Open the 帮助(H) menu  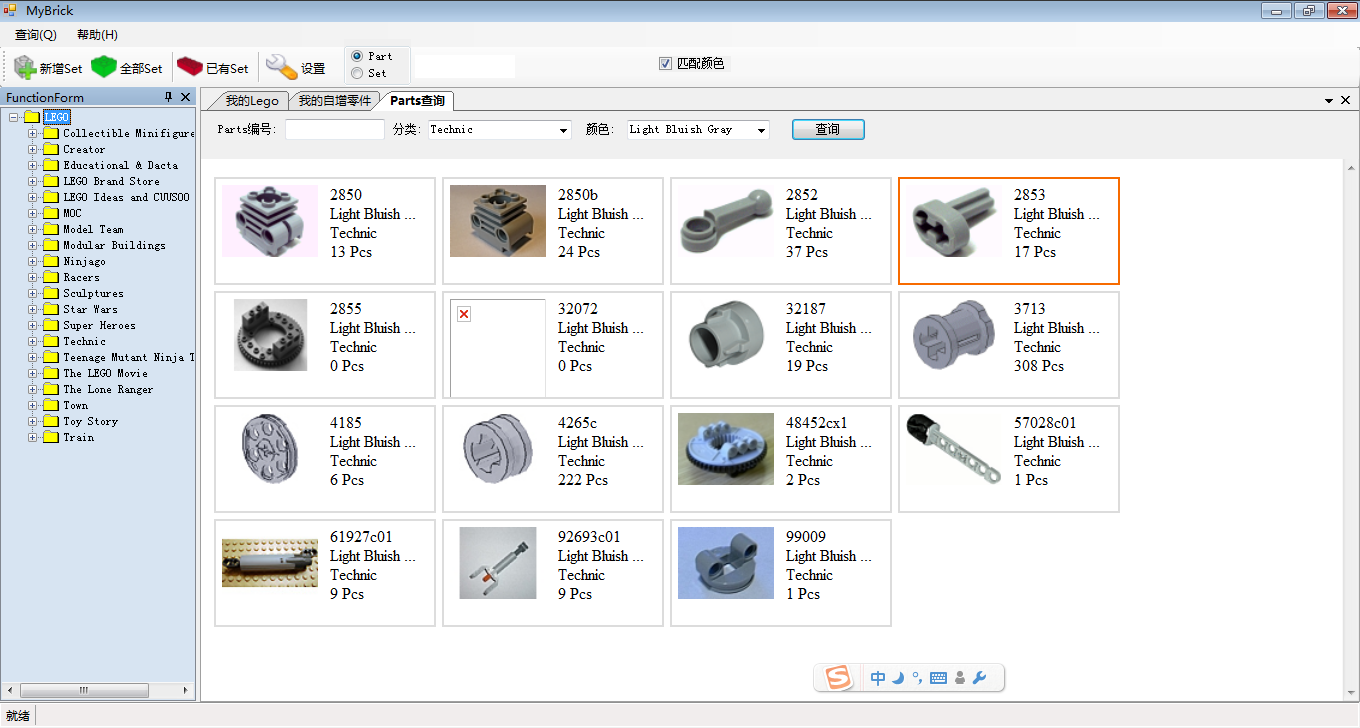click(97, 35)
